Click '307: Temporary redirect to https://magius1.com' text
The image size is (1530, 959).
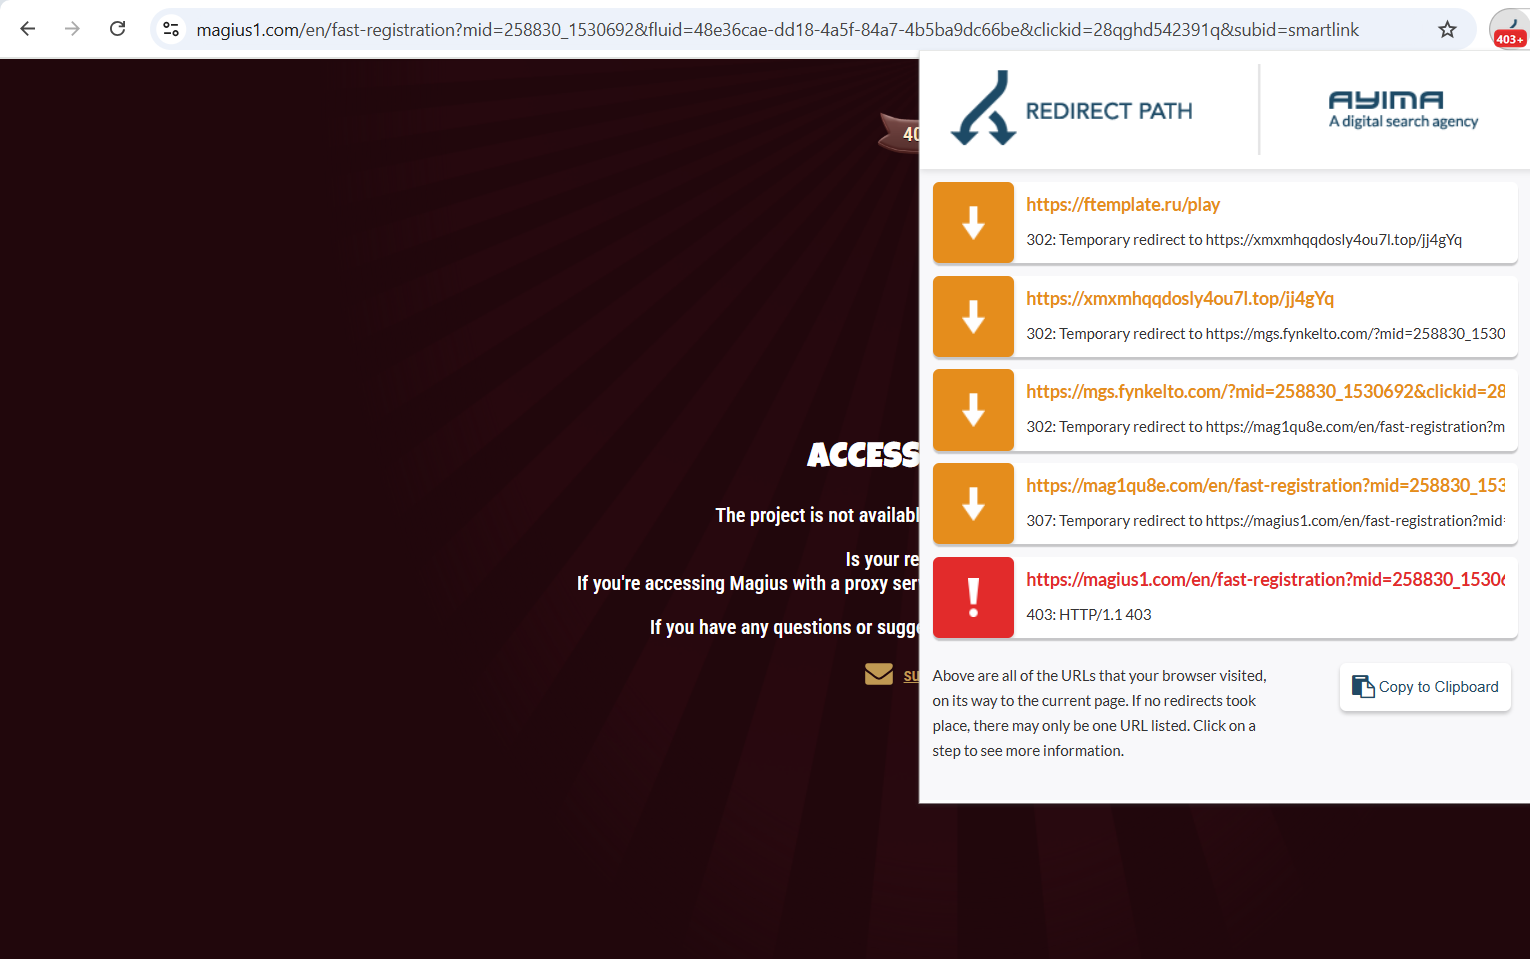pos(1265,521)
